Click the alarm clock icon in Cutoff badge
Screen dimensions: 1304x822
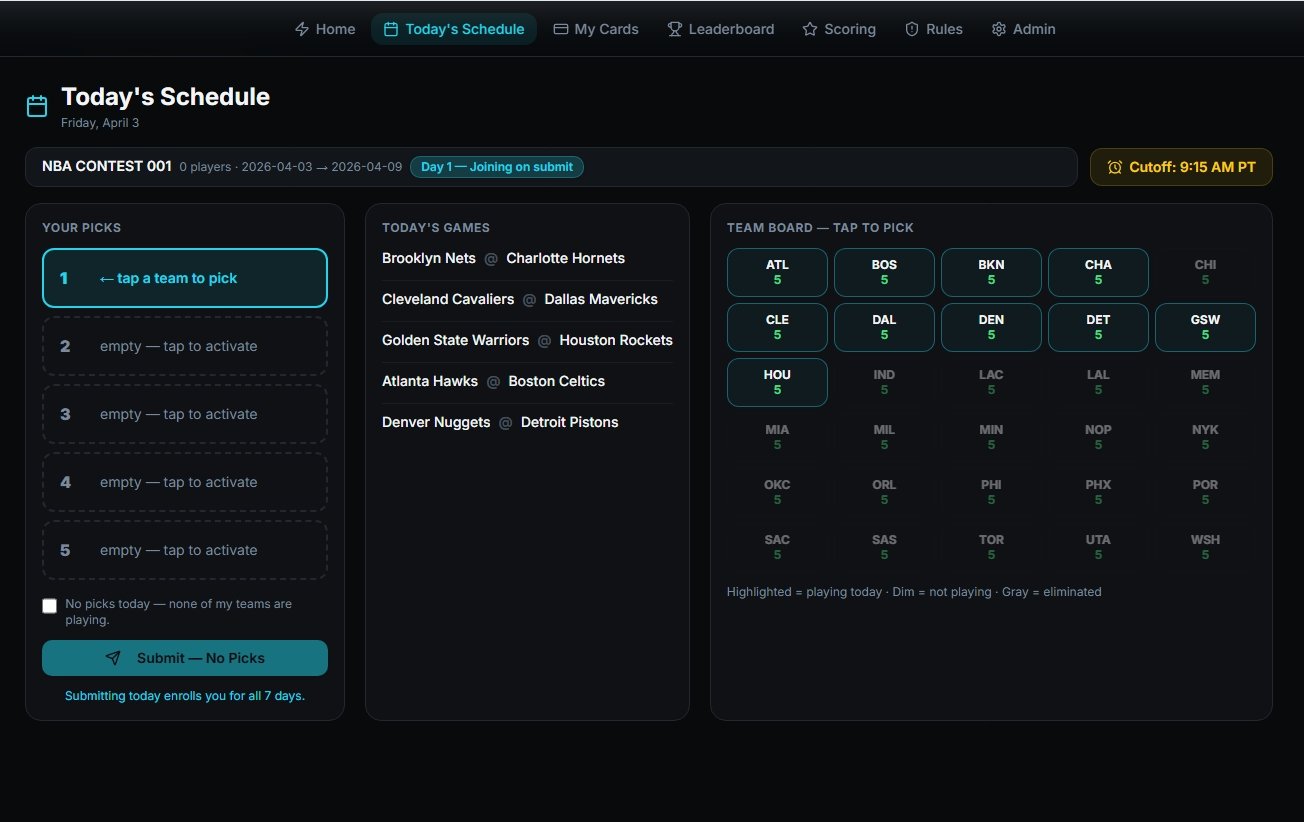(x=1115, y=167)
